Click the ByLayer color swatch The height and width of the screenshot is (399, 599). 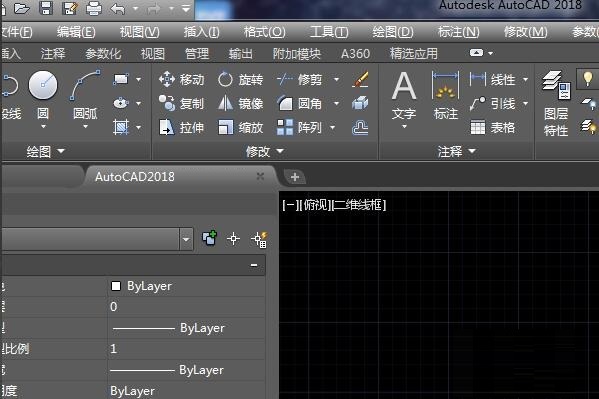coord(116,286)
